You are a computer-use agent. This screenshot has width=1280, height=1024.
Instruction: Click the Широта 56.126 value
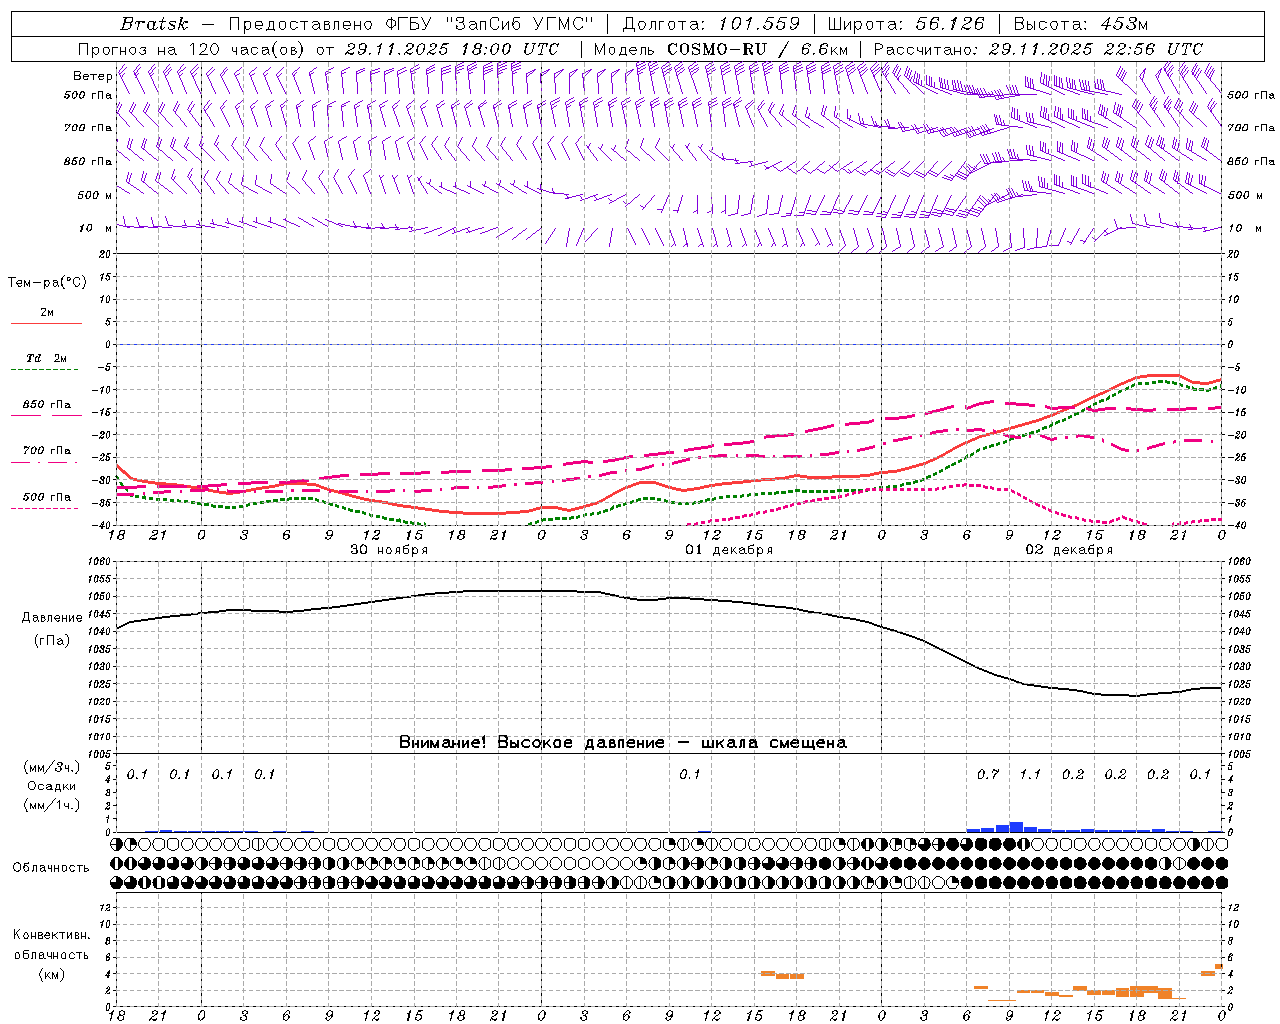click(950, 24)
